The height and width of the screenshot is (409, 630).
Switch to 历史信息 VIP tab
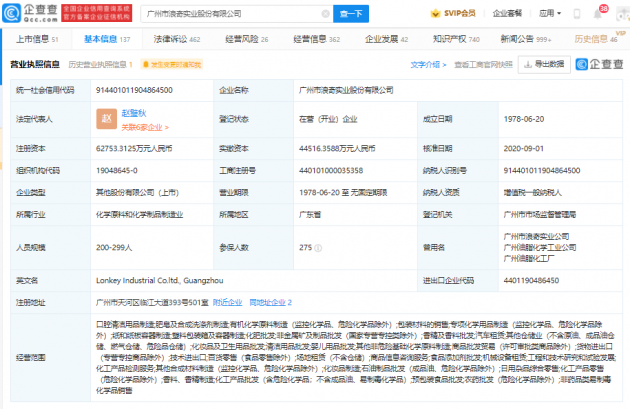pyautogui.click(x=596, y=39)
